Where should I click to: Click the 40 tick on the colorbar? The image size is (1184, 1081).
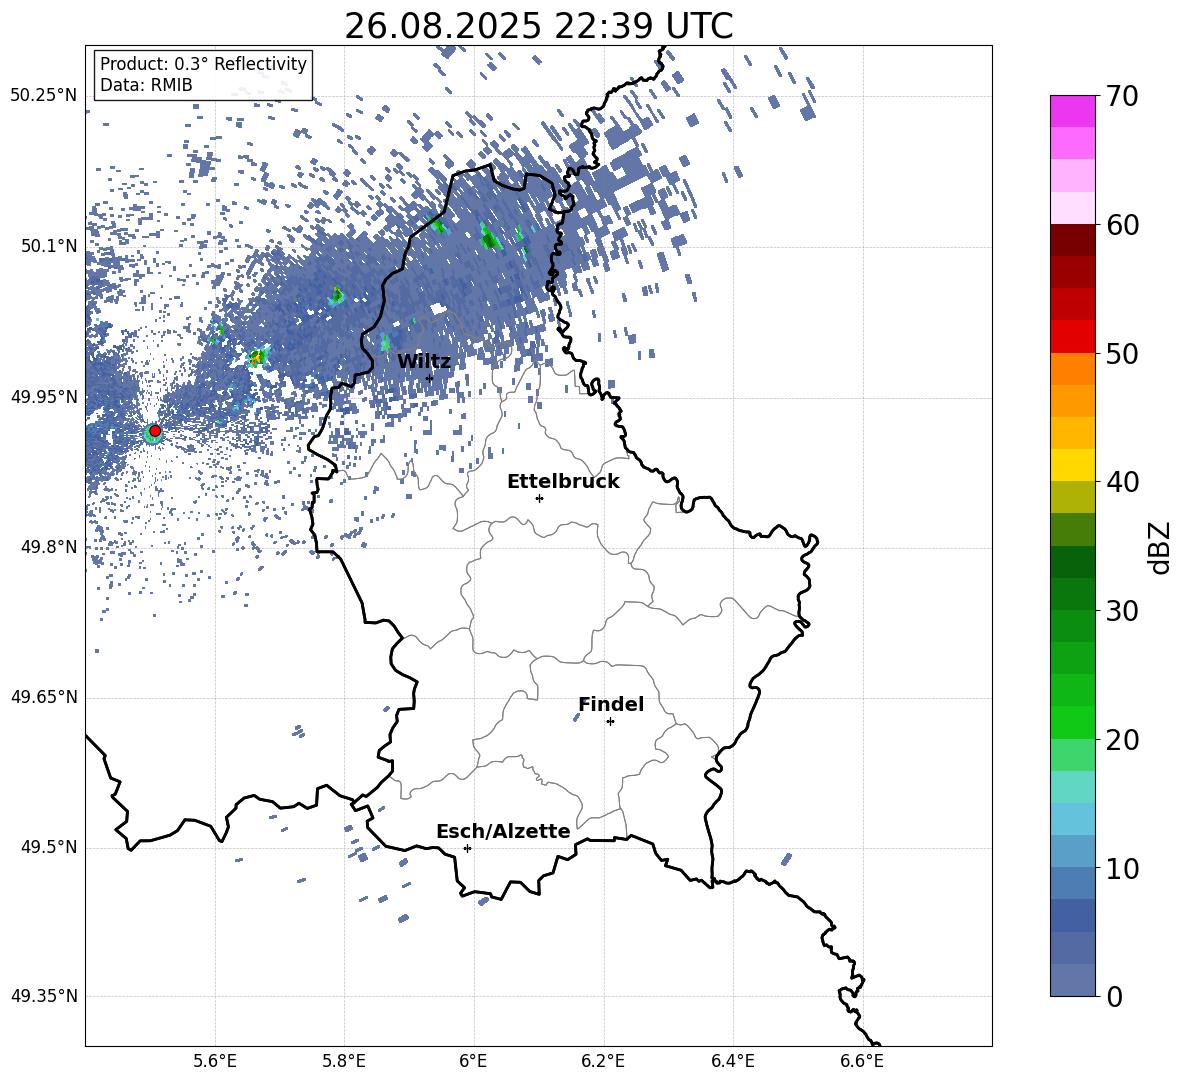click(x=1122, y=482)
